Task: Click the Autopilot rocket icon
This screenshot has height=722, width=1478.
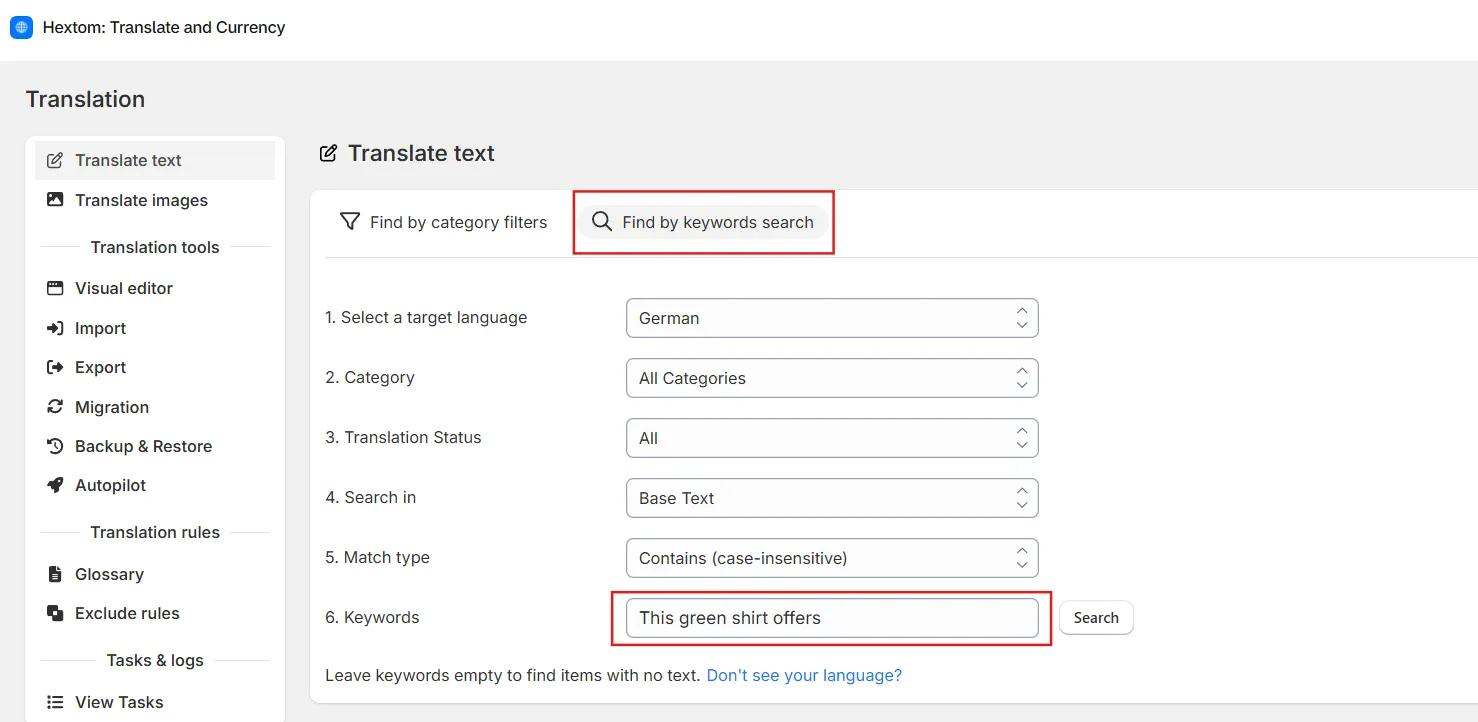Action: 55,485
